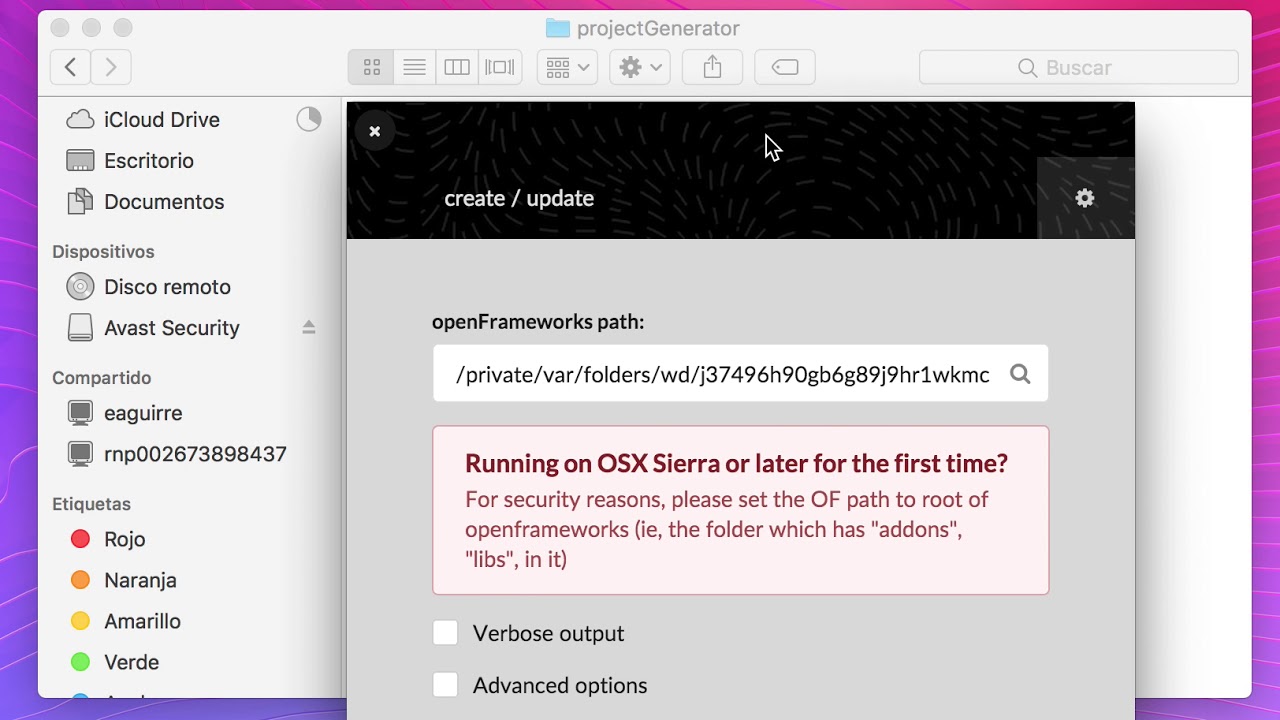Eject Avast Security volume
Screen dimensions: 1280x720
click(x=309, y=327)
